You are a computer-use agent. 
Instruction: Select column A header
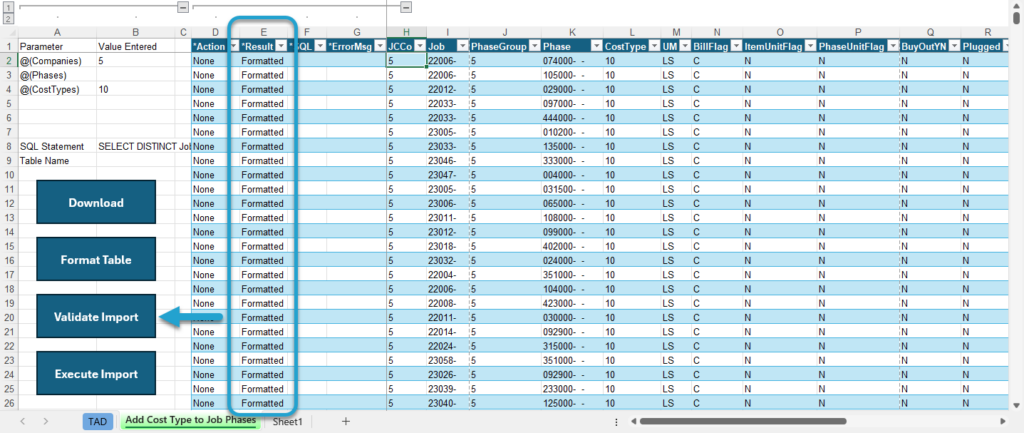57,32
